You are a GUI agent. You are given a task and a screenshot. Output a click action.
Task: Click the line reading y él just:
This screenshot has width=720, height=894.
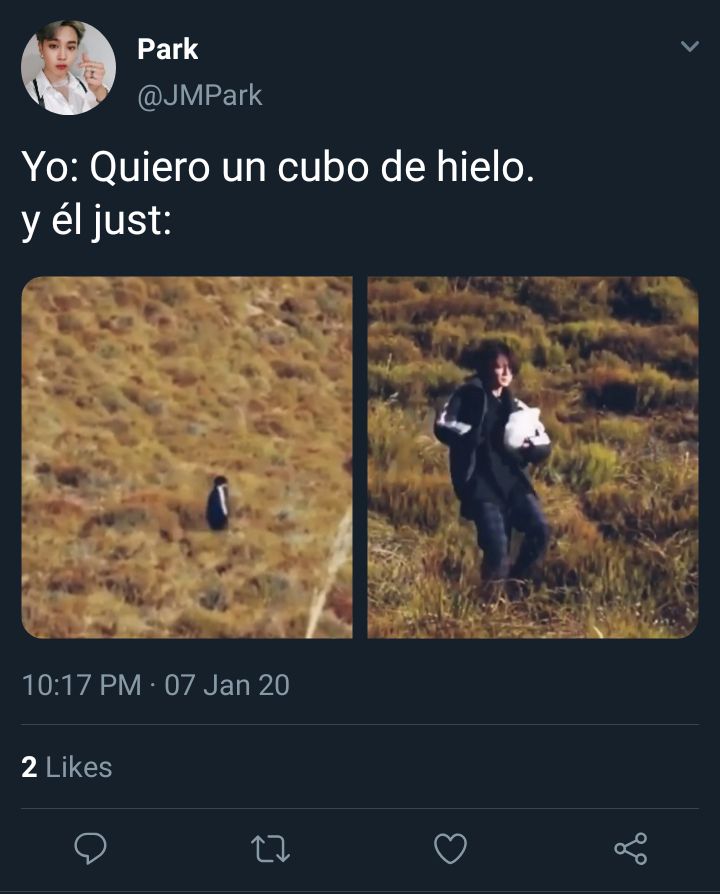(96, 222)
